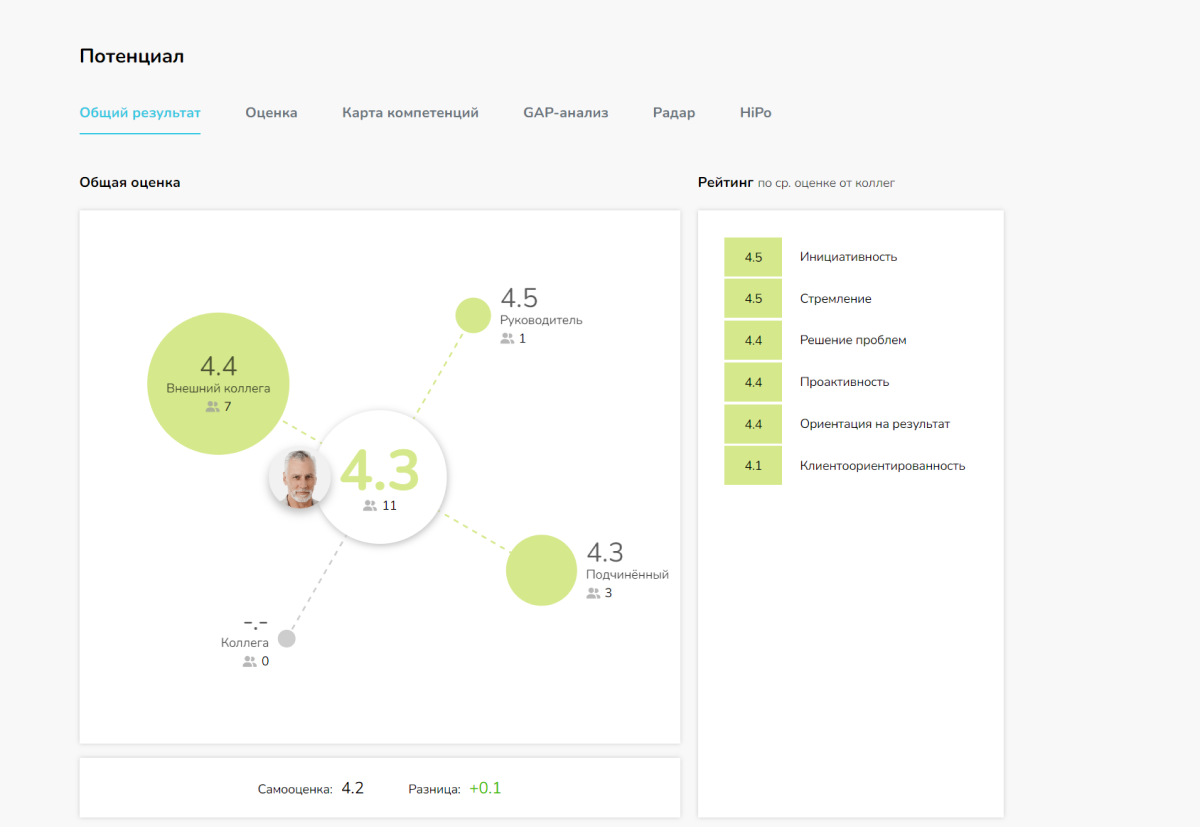Viewport: 1200px width, 827px height.
Task: Click the 4.1 swatch beside Клиентоориентированность
Action: click(753, 466)
